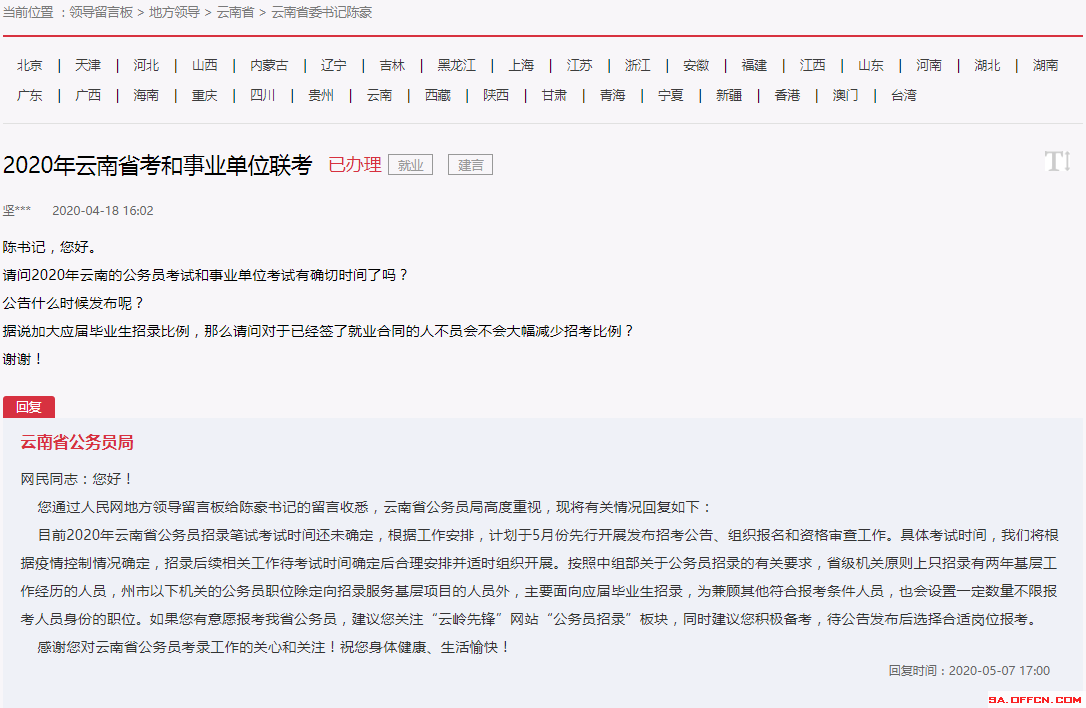
Task: Open 云南省委书记陈豪 breadcrumb link
Action: [321, 12]
